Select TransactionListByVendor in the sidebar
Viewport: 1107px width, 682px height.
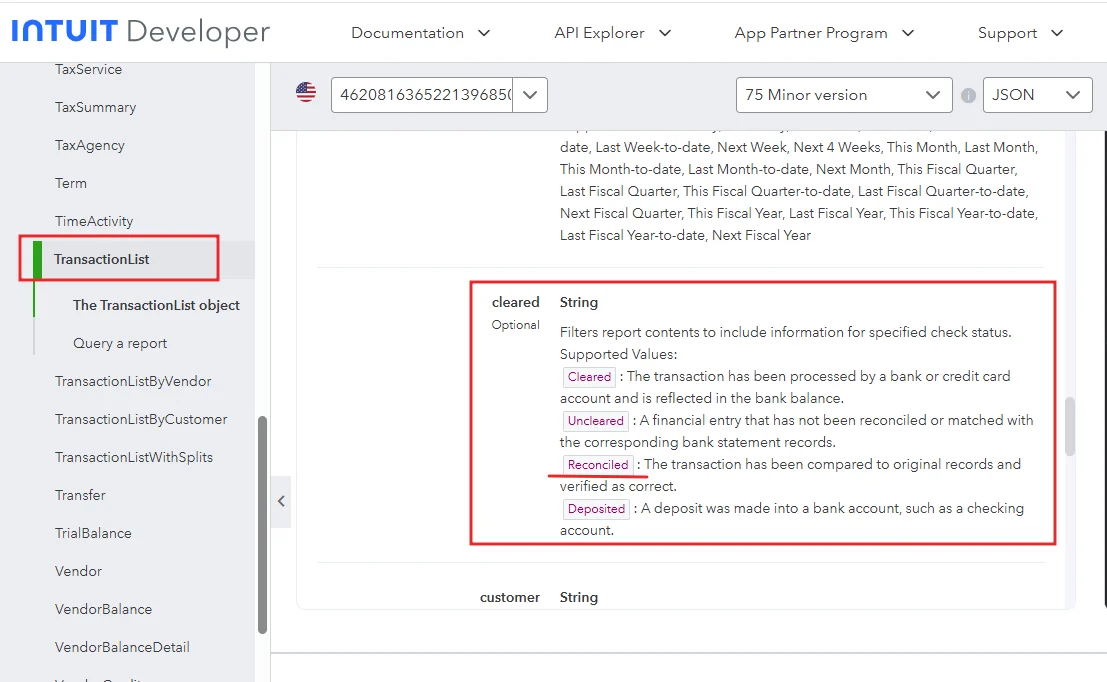click(133, 381)
